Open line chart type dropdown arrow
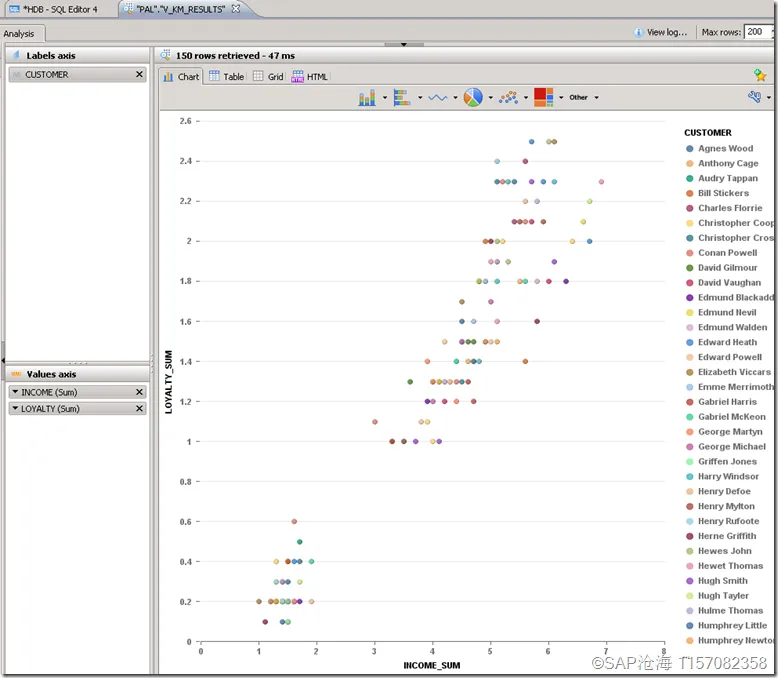 pos(455,98)
